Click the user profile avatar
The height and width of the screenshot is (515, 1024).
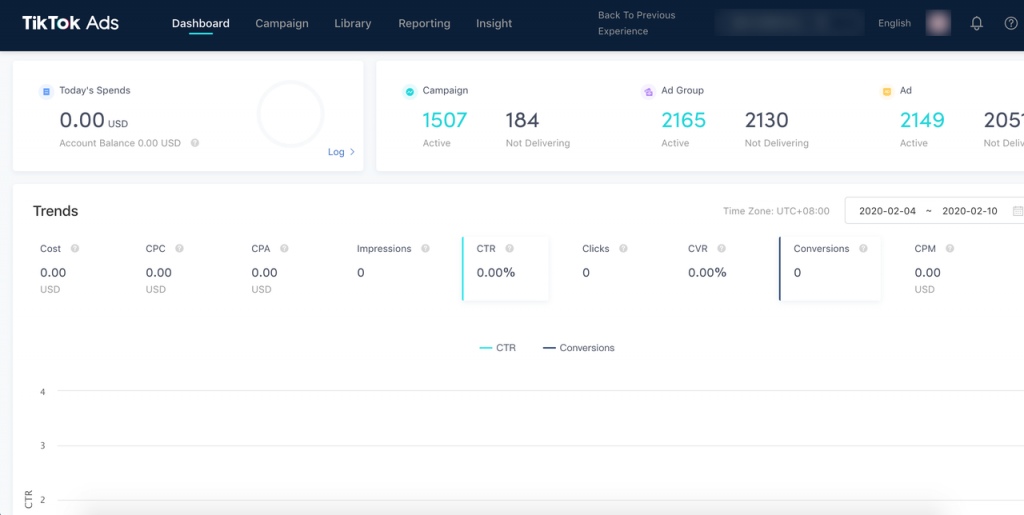click(938, 23)
